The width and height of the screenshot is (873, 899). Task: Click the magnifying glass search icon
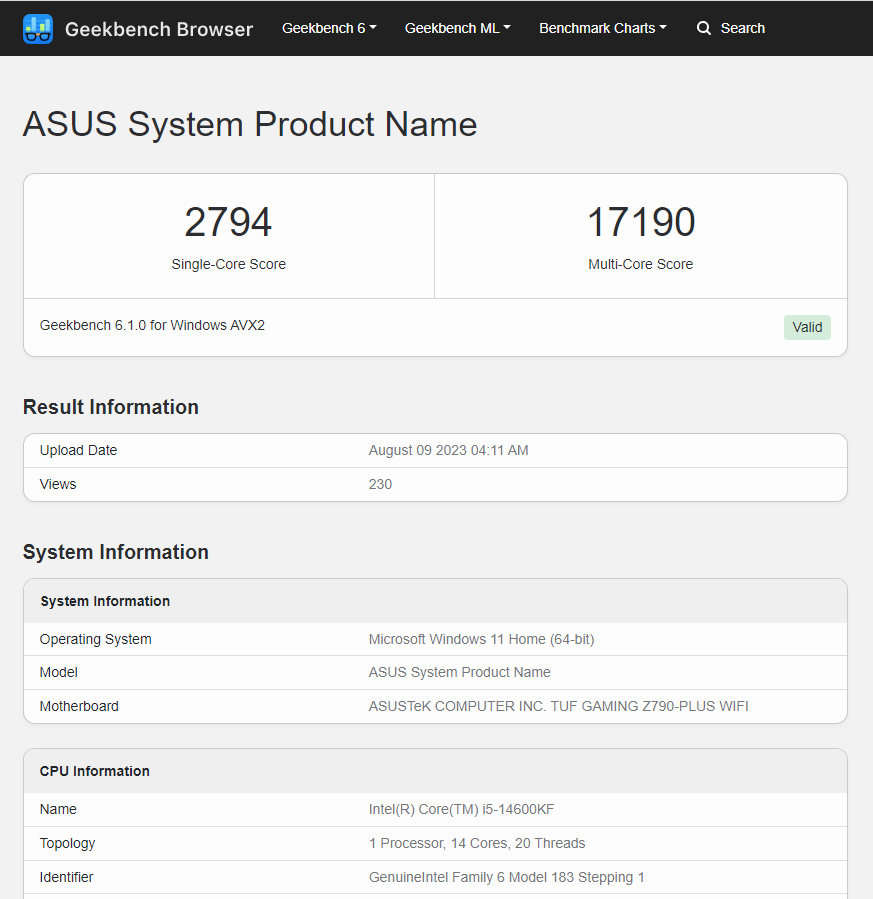[x=704, y=28]
